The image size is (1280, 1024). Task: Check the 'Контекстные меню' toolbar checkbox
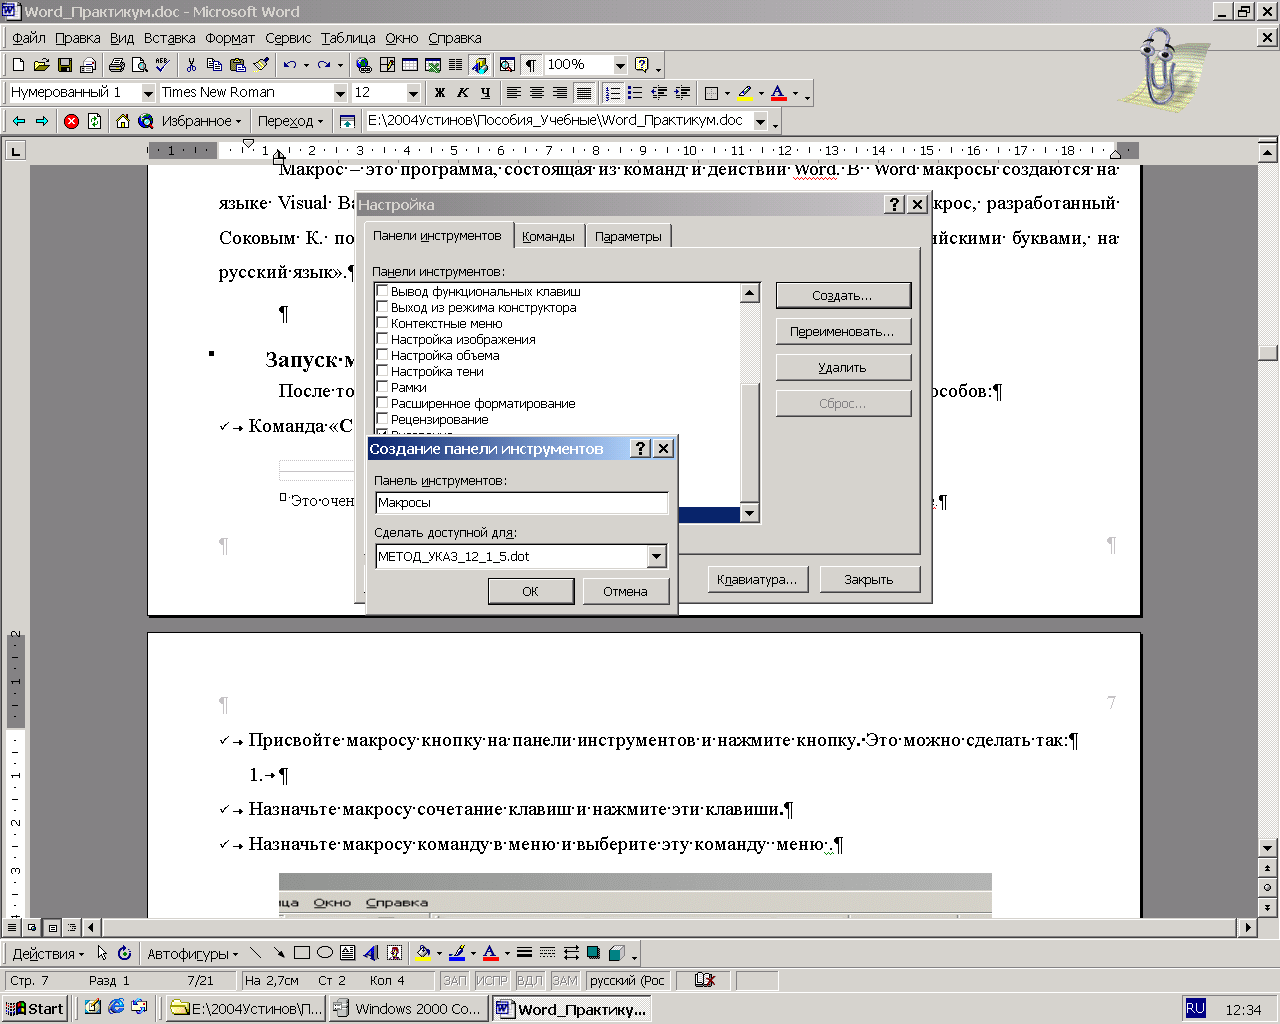pos(382,323)
